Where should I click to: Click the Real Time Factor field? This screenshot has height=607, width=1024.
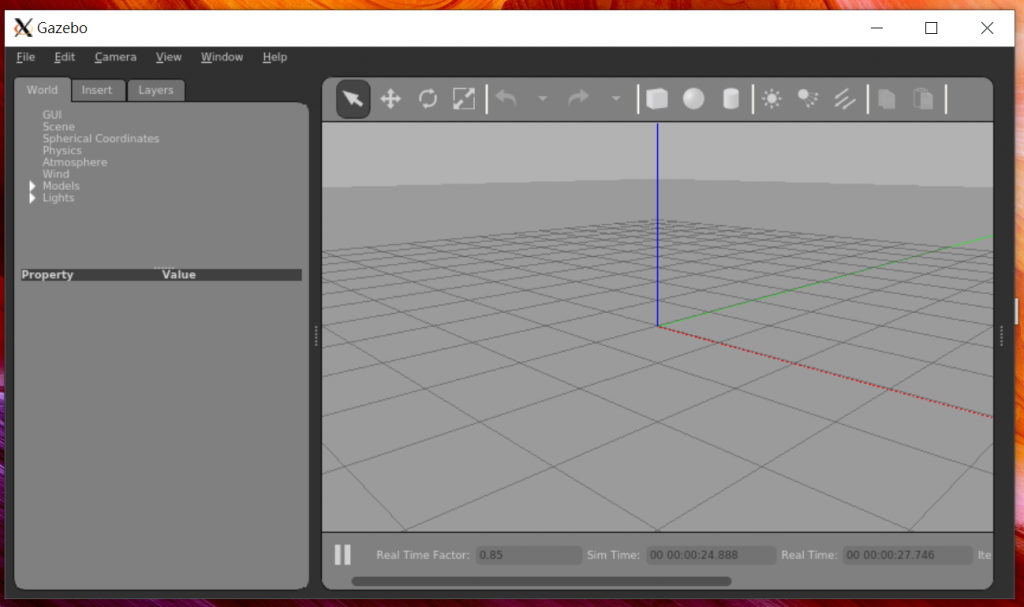pos(528,555)
